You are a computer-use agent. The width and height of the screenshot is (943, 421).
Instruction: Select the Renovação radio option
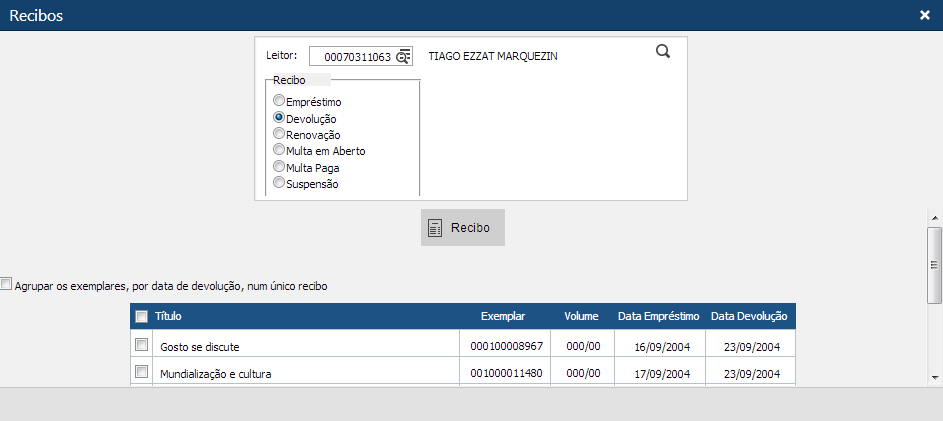coord(279,133)
